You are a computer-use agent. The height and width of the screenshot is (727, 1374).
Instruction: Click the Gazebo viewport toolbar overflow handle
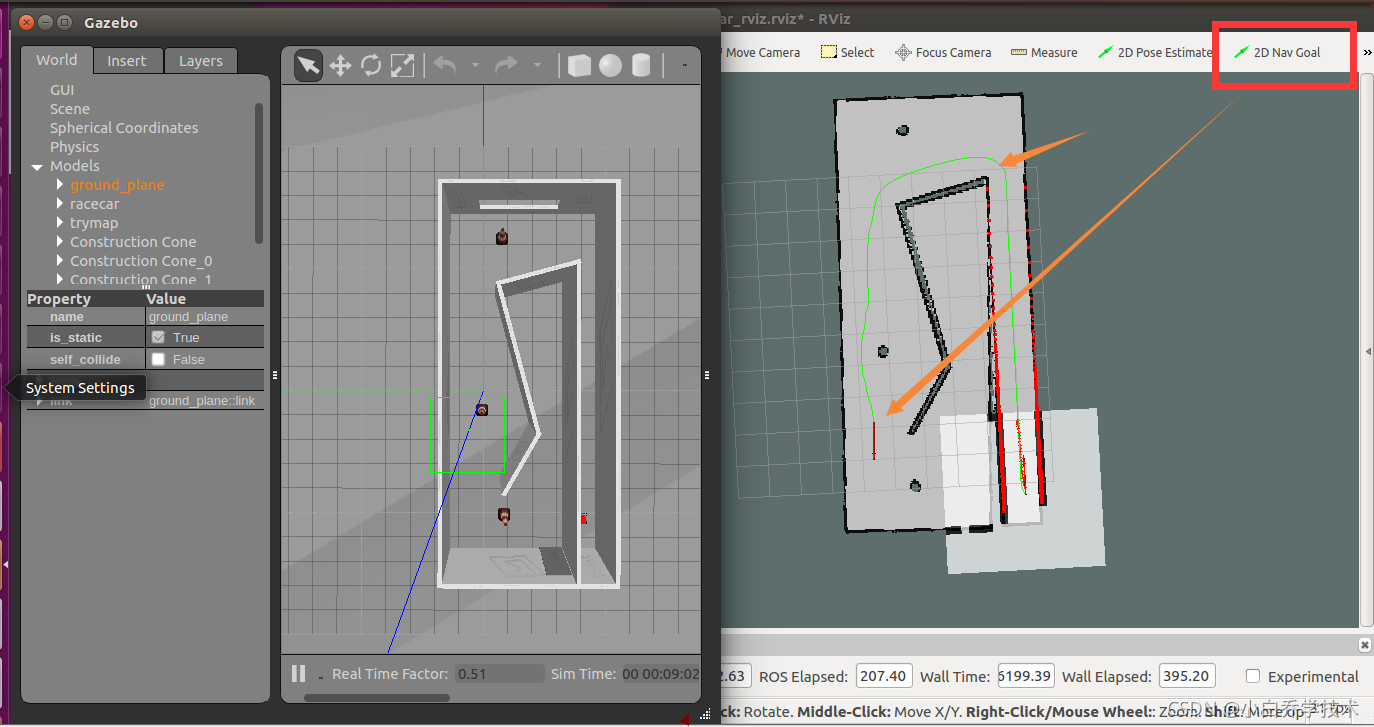(x=684, y=66)
